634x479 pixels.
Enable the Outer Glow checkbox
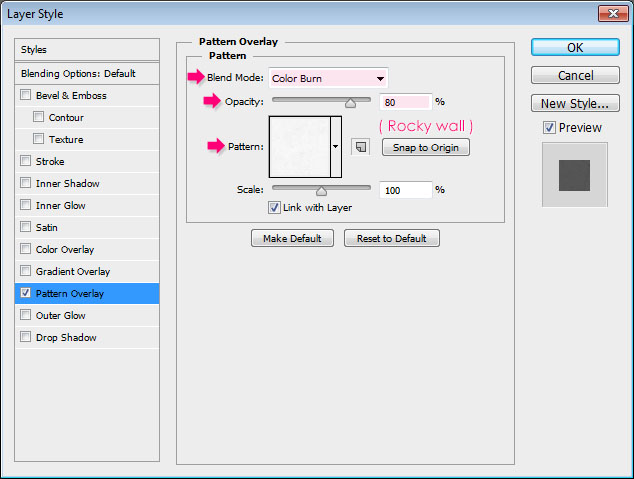(x=25, y=314)
